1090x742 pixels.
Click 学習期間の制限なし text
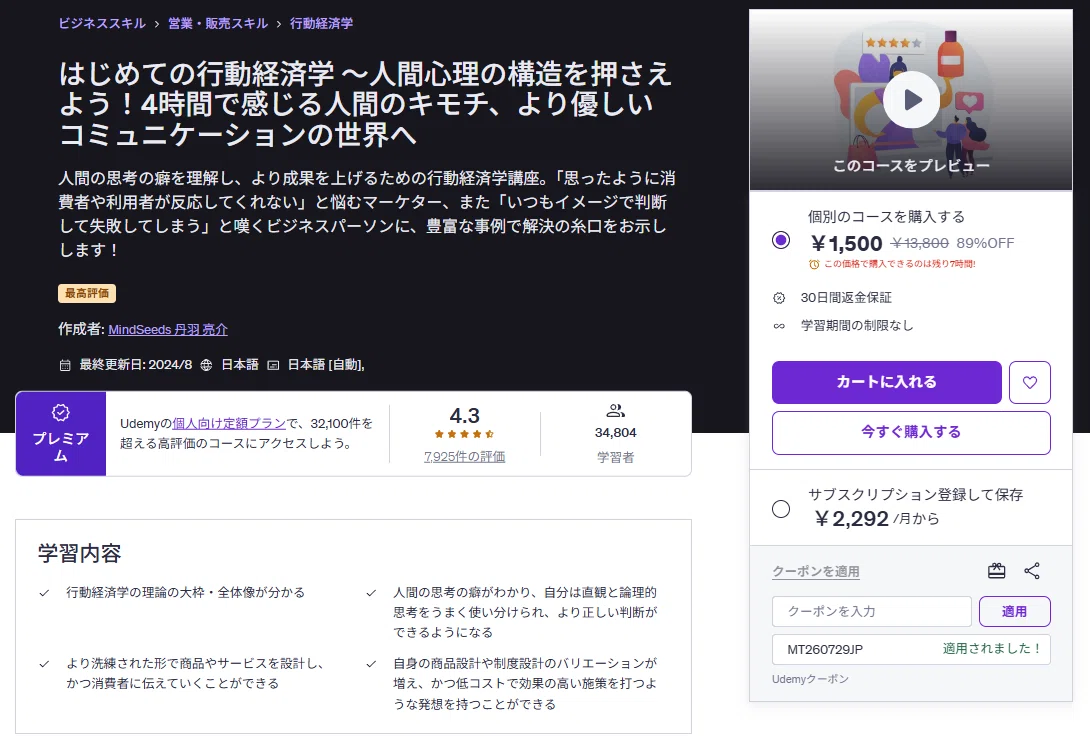coord(857,325)
